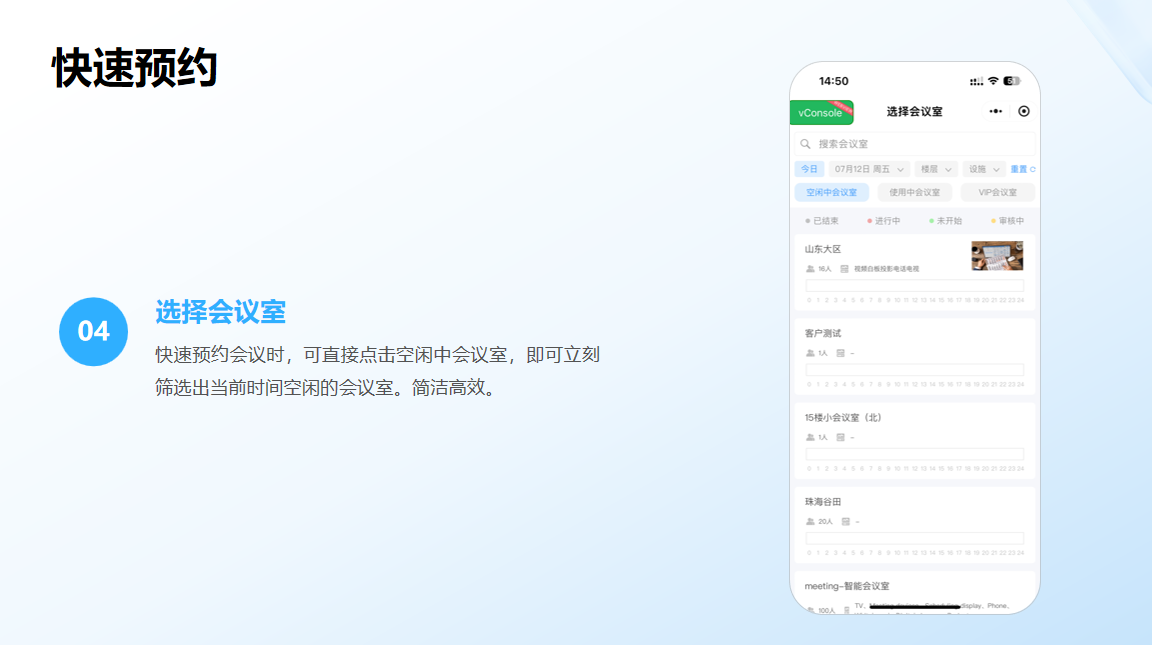The image size is (1152, 645).
Task: Click capacity people icon in 珠海谷田 row
Action: 810,522
